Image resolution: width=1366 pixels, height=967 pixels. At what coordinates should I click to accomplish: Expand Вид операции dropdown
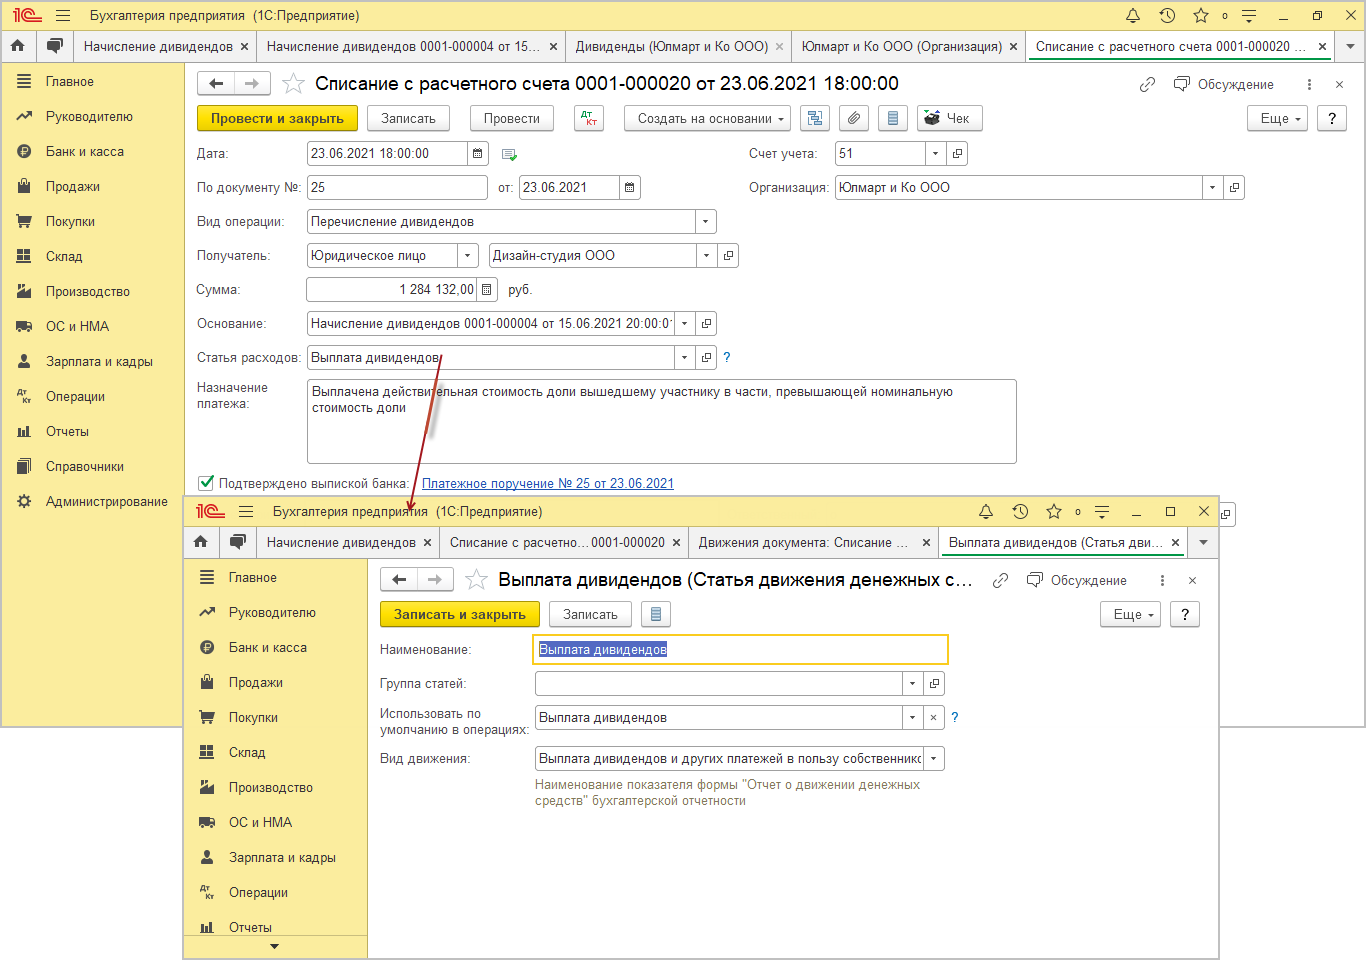[x=706, y=221]
